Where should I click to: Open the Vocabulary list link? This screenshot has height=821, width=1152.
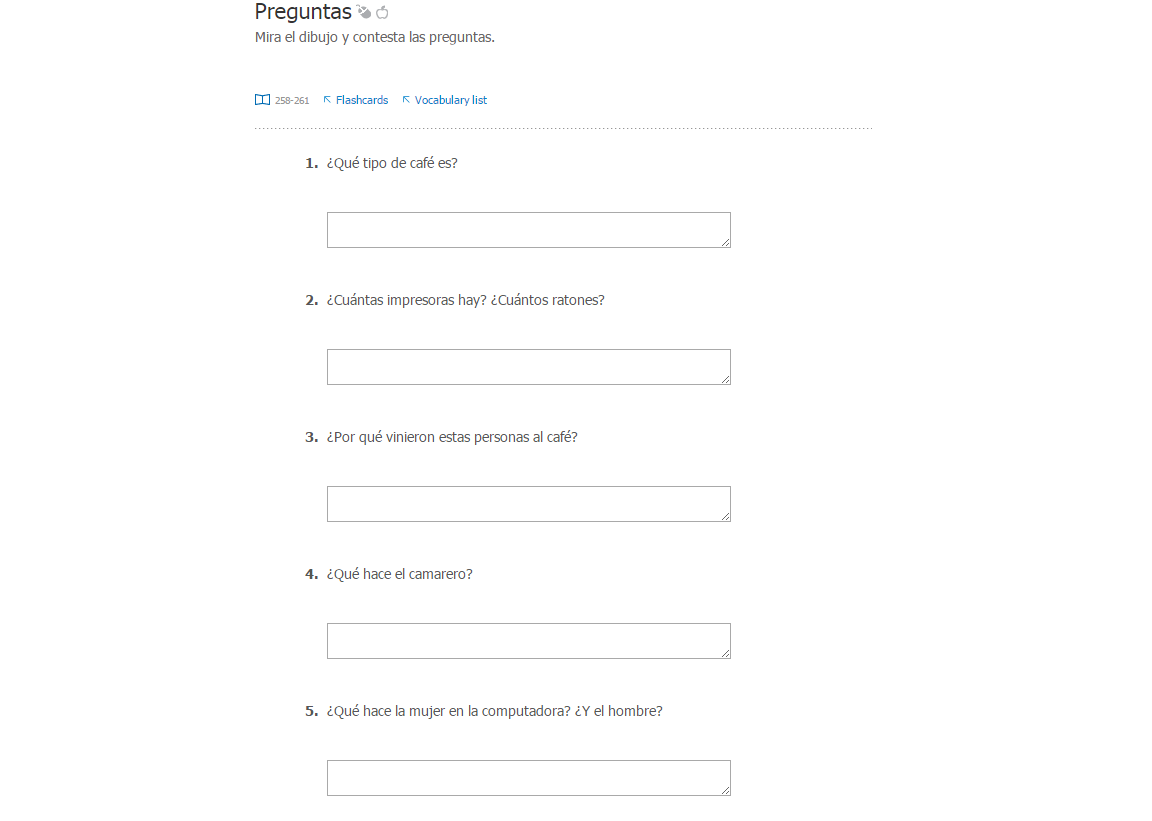coord(450,100)
